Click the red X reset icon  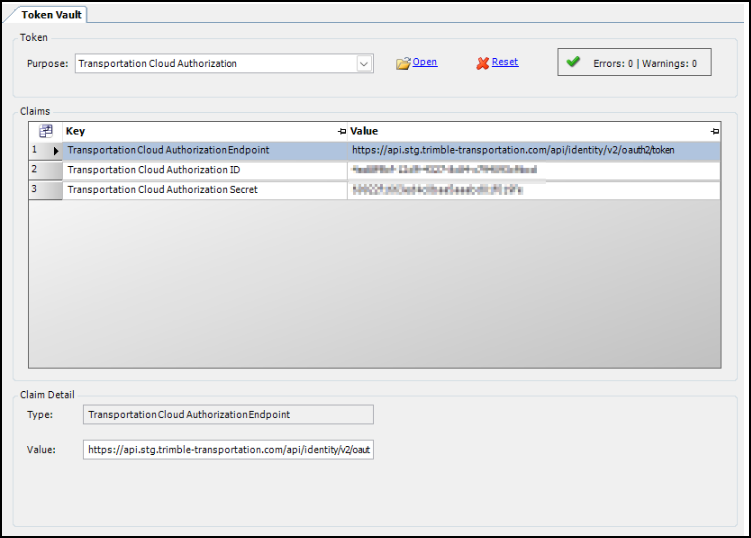pyautogui.click(x=483, y=63)
